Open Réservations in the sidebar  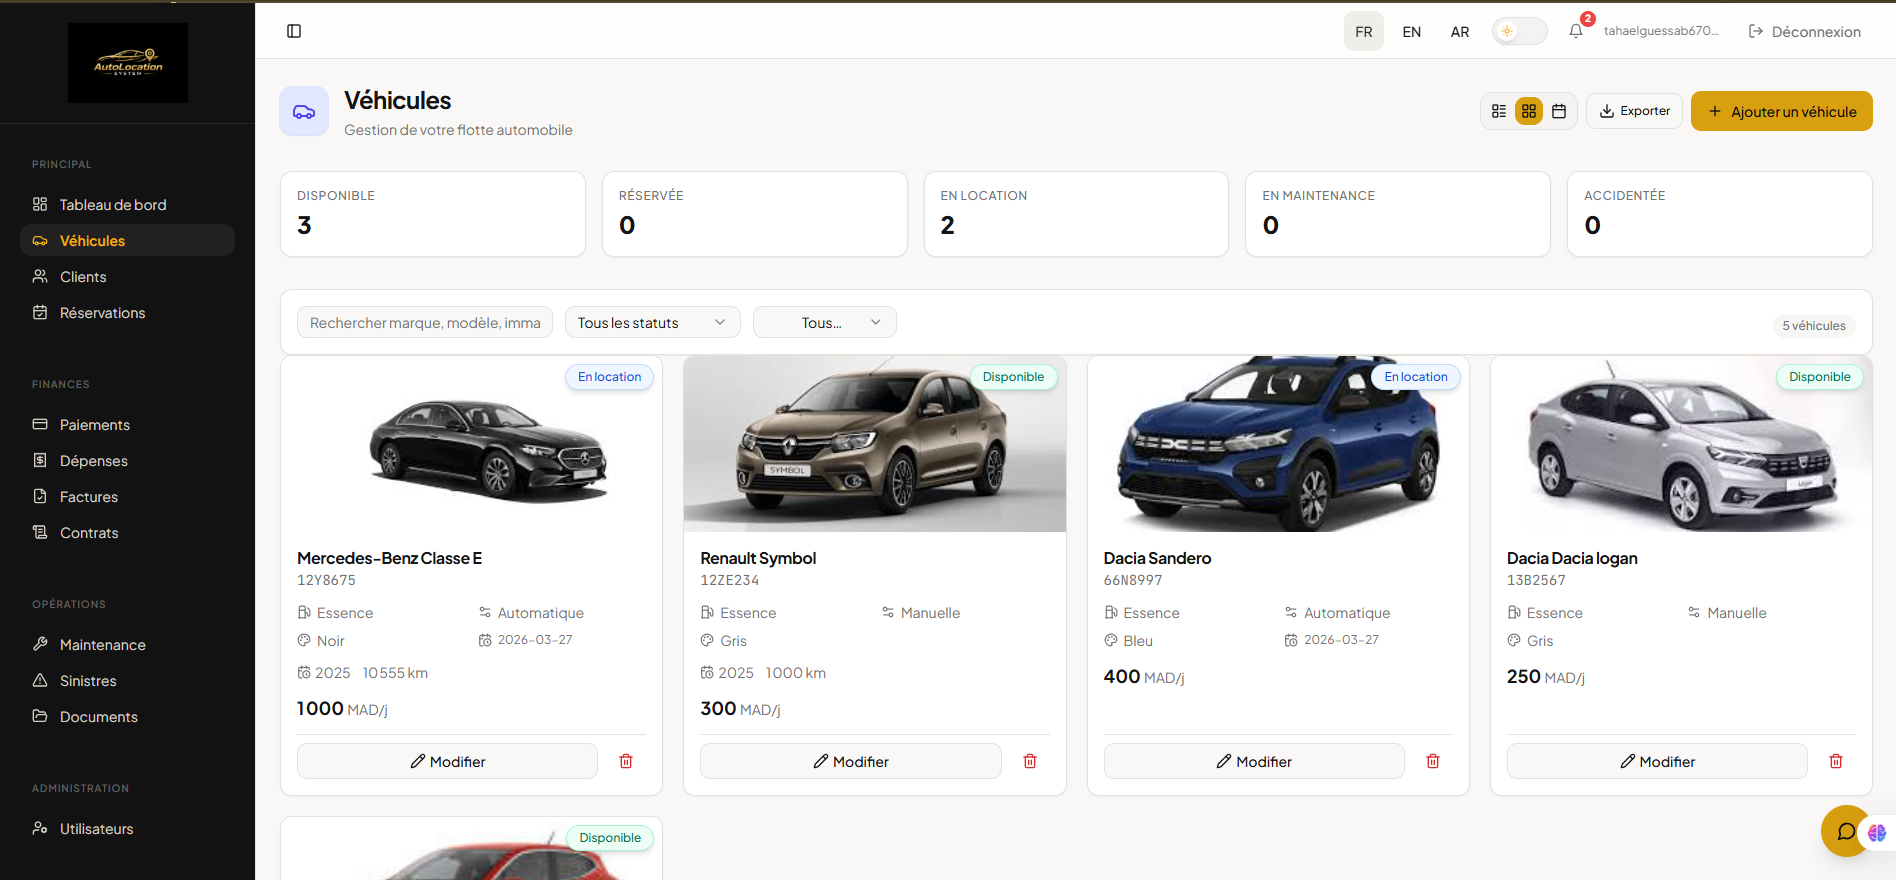click(x=127, y=312)
